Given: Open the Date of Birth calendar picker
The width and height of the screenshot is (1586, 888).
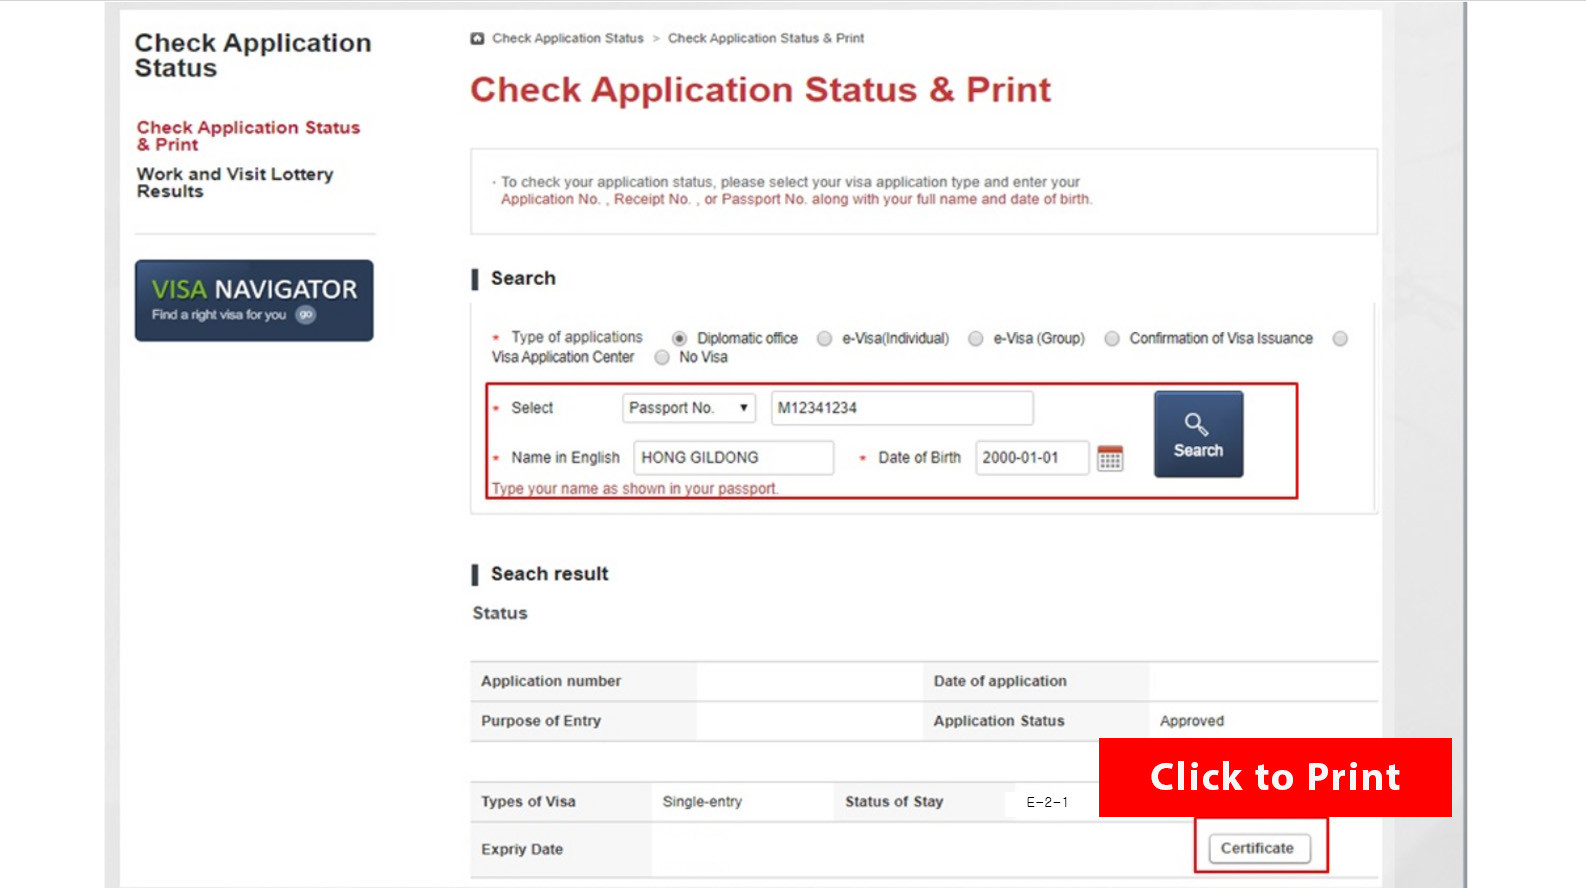Looking at the screenshot, I should tap(1110, 458).
